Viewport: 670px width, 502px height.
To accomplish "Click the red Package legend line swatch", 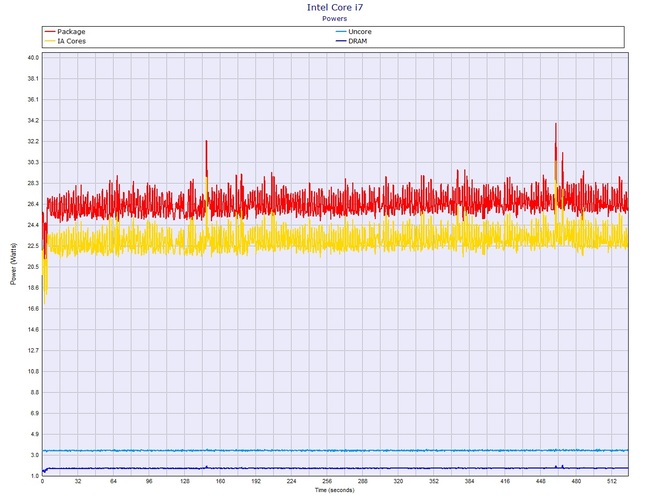I will tap(50, 32).
